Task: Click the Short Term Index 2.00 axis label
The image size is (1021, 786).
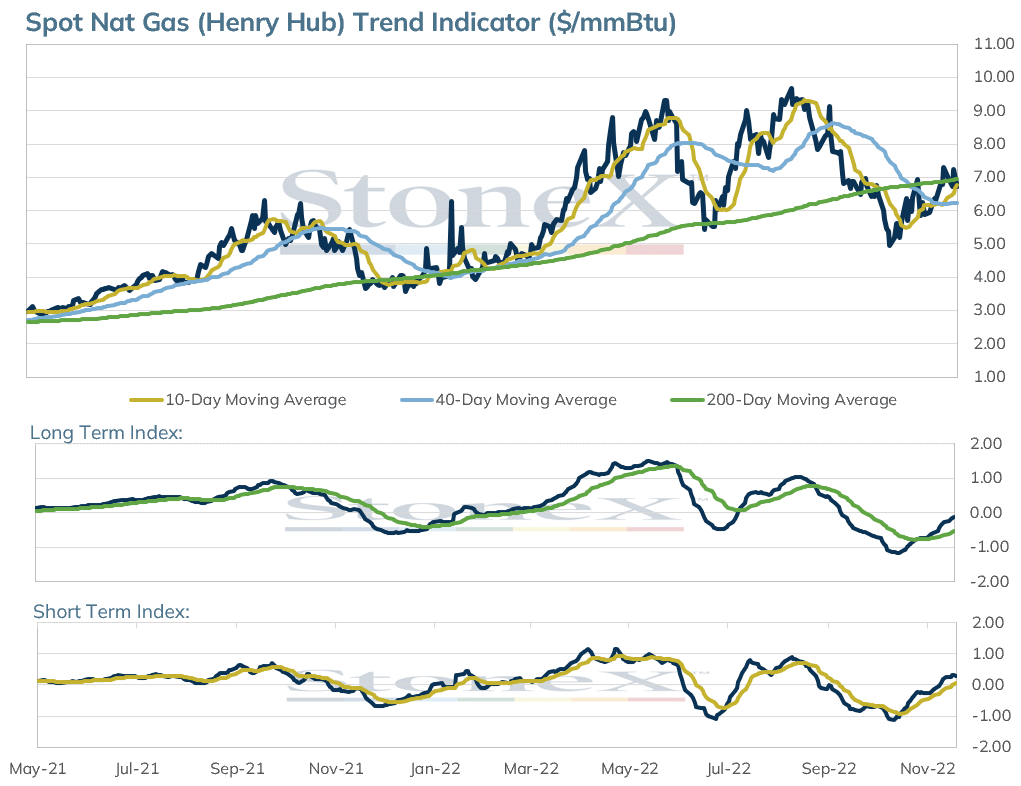Action: coord(988,623)
